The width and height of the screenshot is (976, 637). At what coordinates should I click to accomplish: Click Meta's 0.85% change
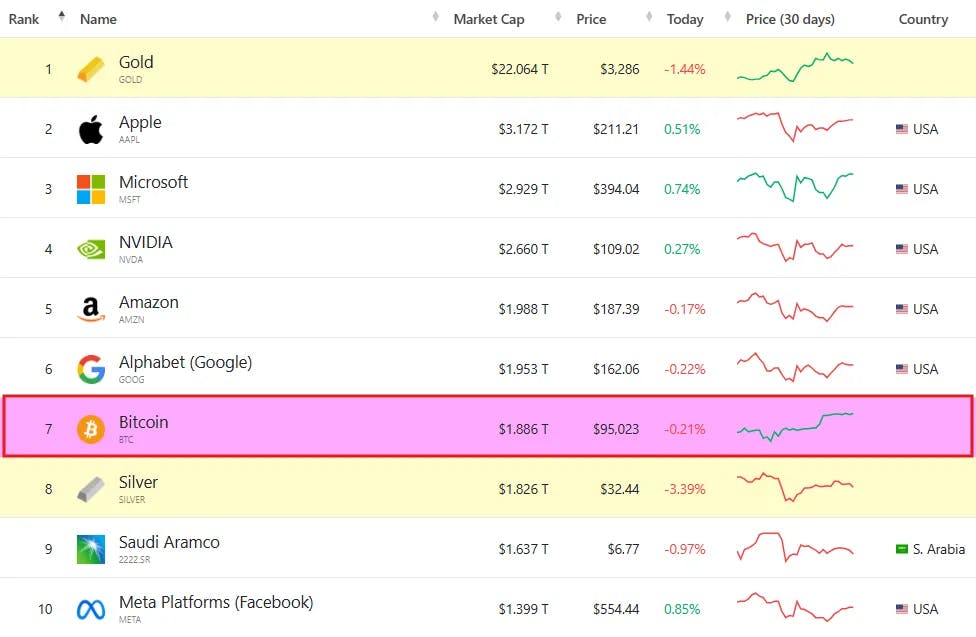click(682, 610)
